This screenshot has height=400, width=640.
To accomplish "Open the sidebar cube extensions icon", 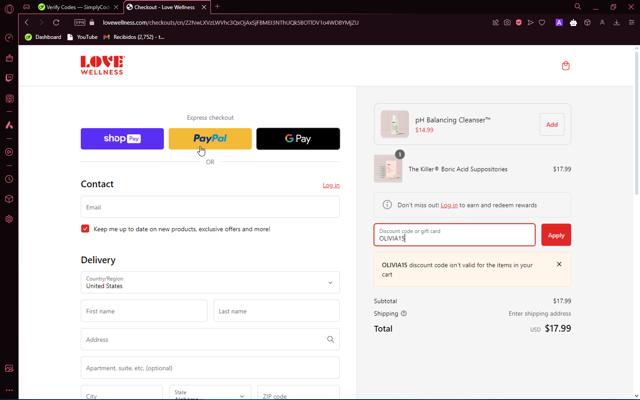I will click(9, 199).
